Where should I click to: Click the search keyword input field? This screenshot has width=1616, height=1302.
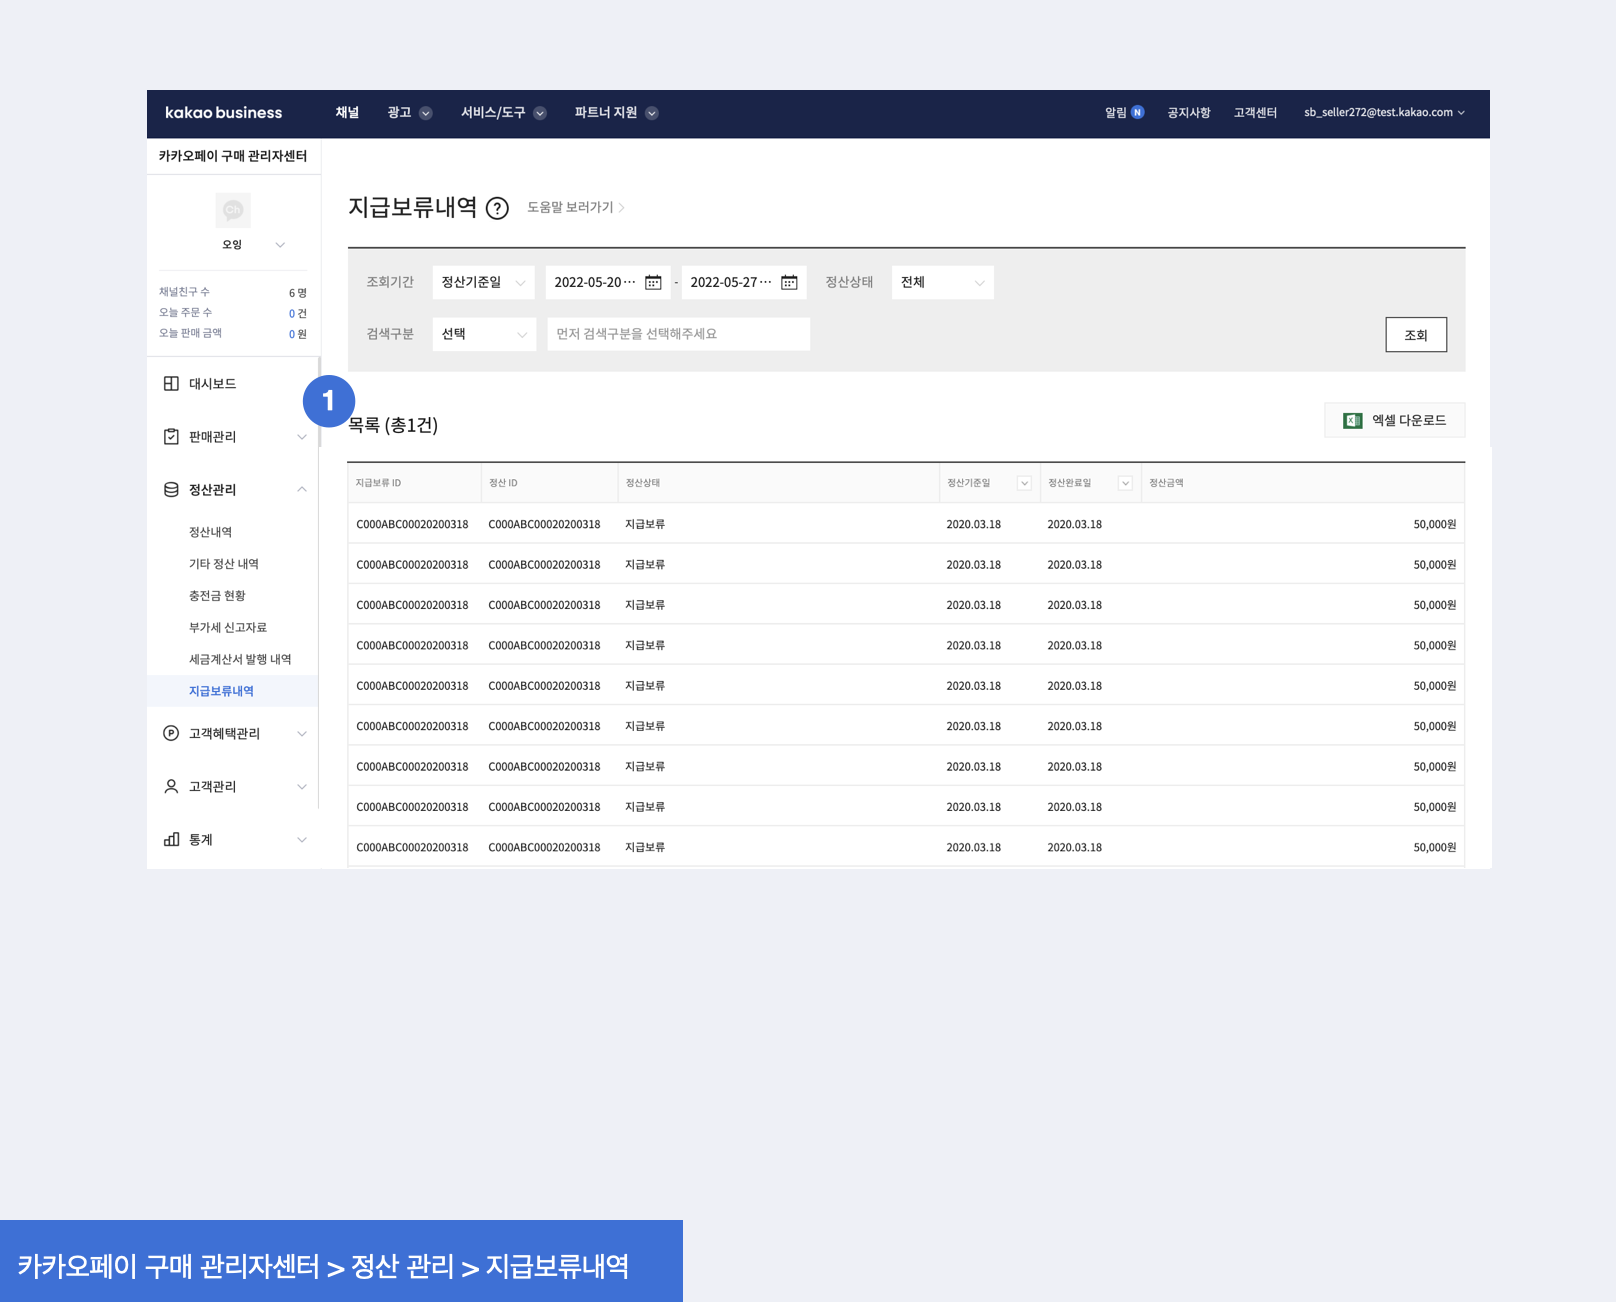678,334
